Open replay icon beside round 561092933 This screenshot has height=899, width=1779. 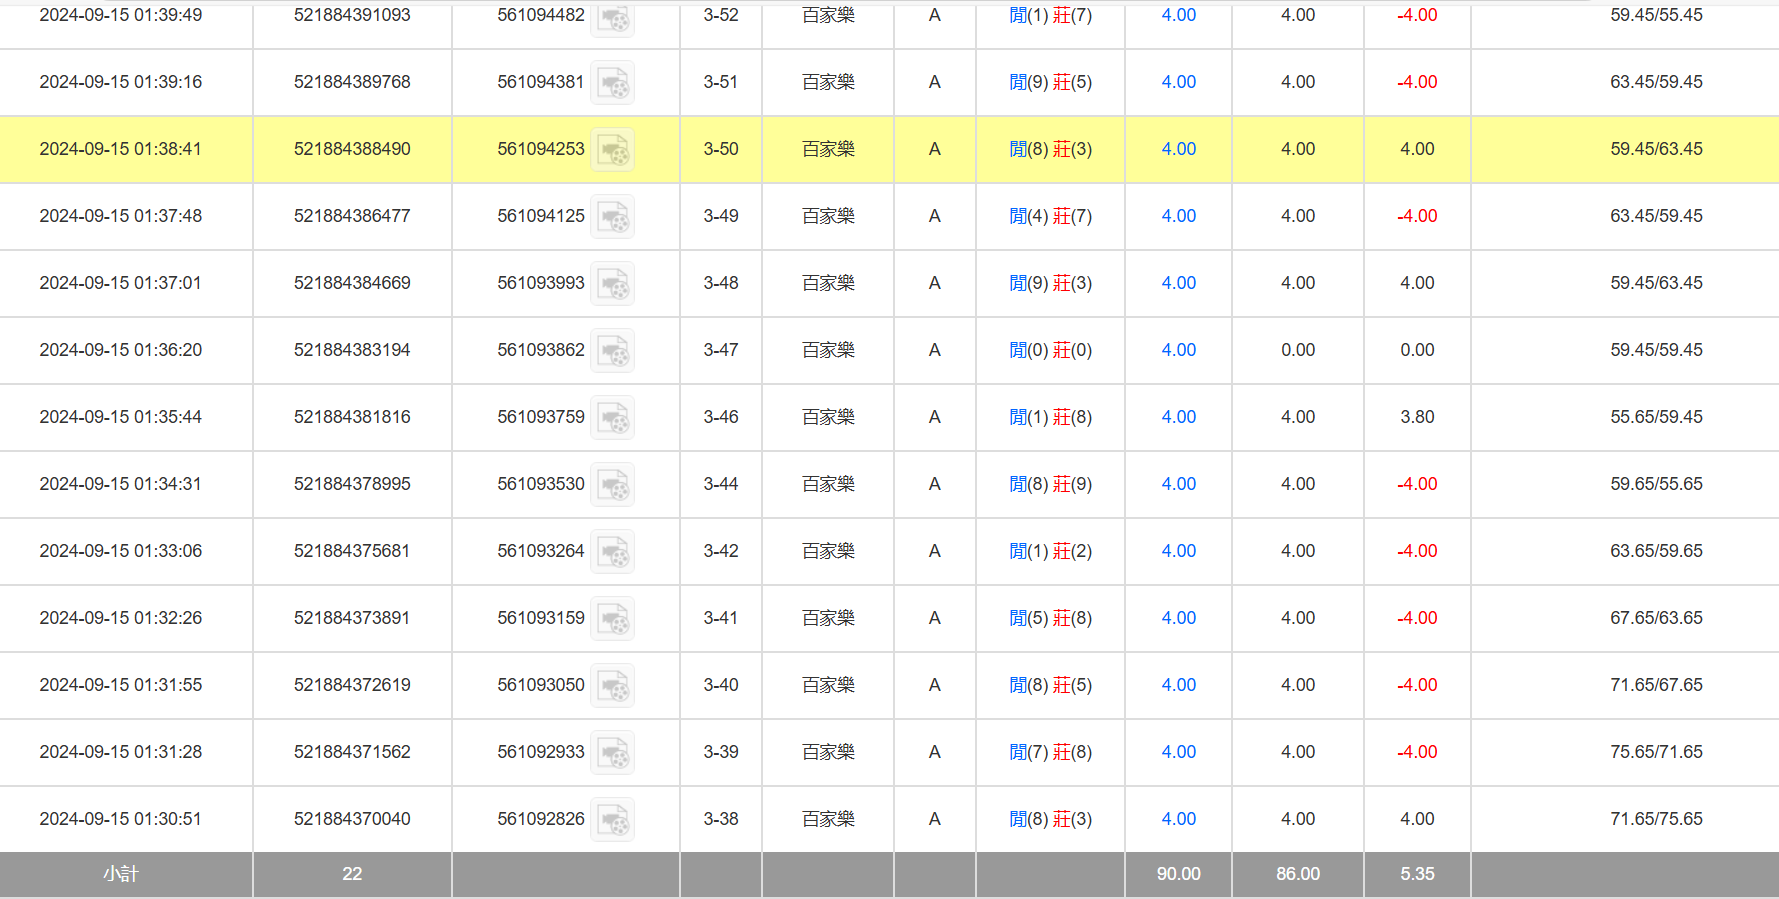pos(612,753)
